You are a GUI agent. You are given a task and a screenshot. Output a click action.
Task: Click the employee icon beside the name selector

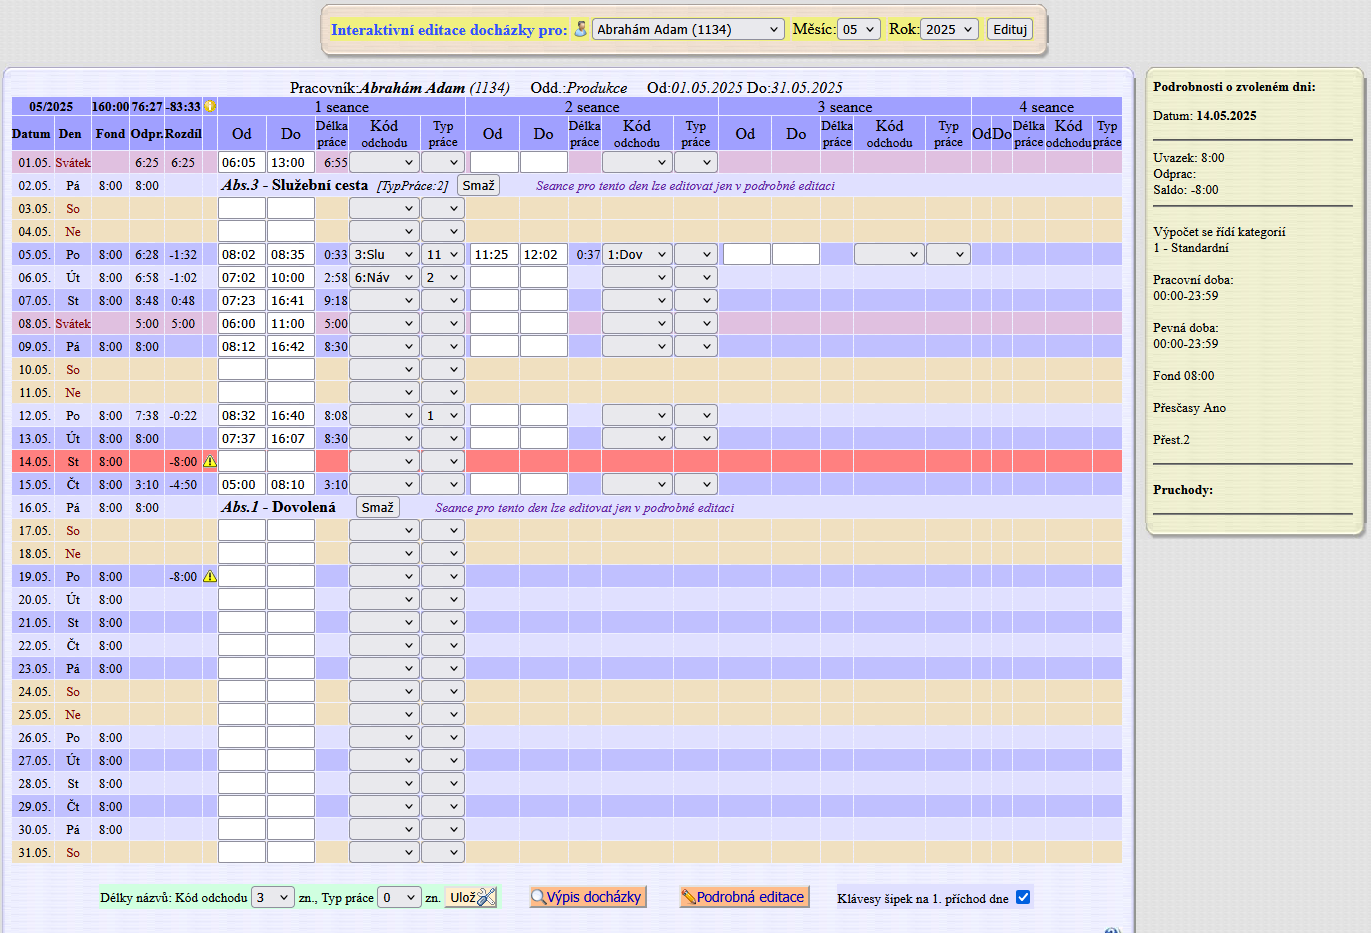(580, 29)
